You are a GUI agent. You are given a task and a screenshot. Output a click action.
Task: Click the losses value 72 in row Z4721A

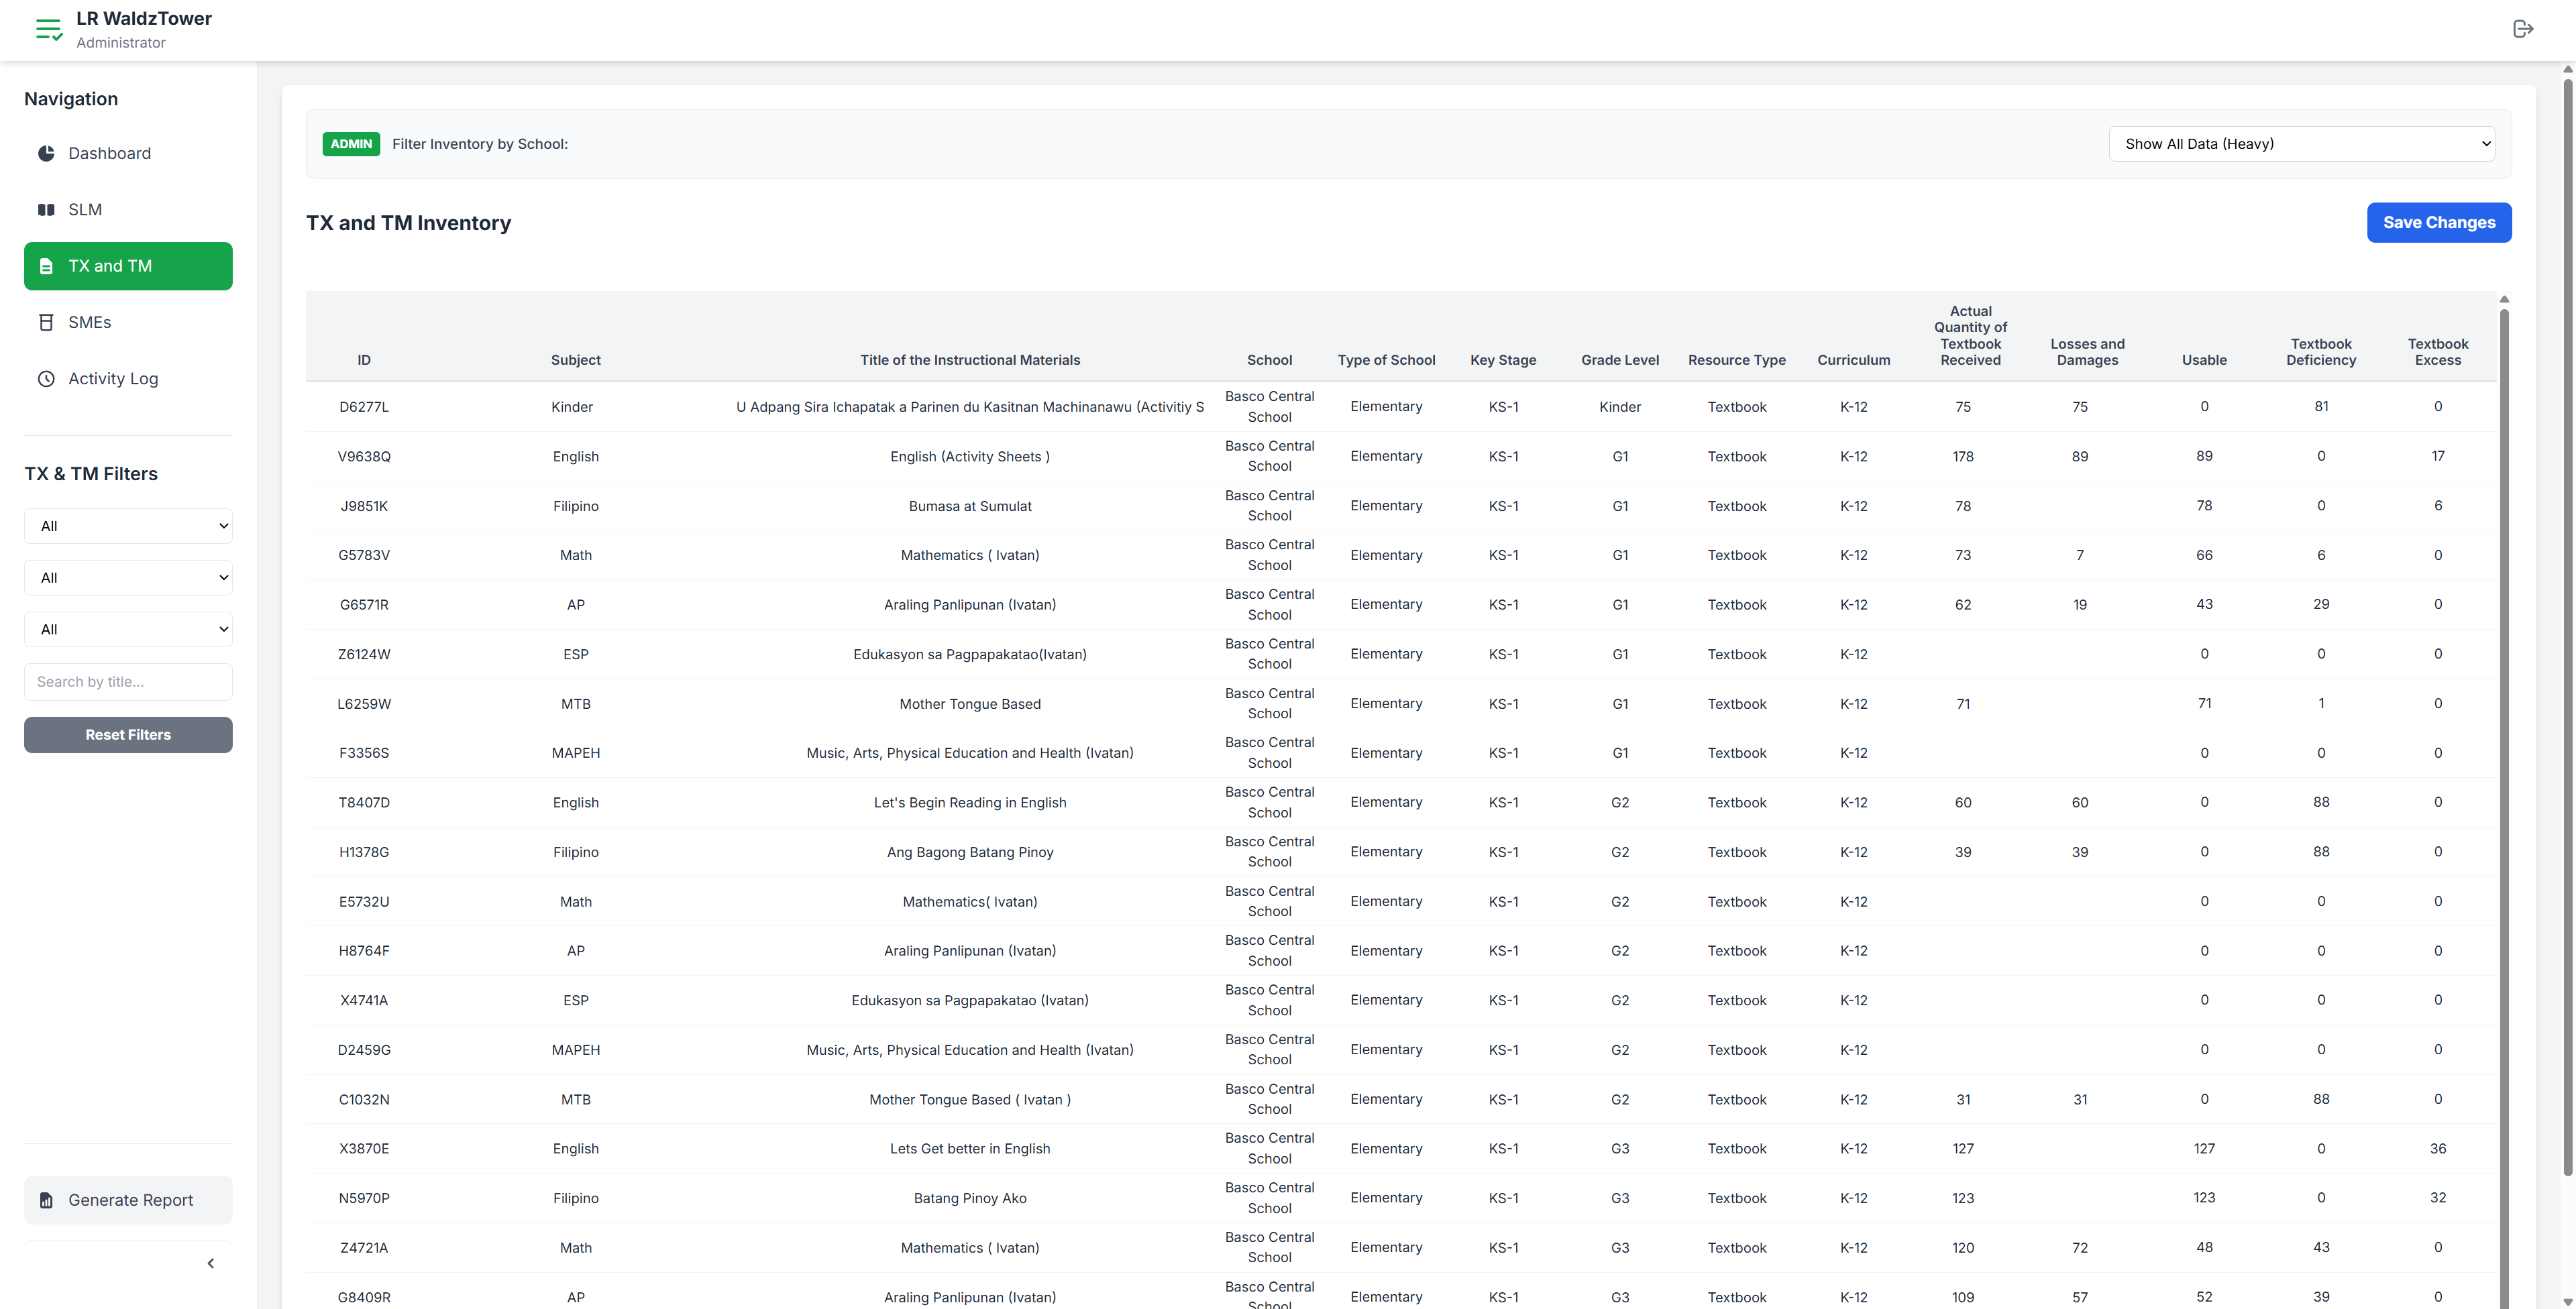pyautogui.click(x=2080, y=1247)
